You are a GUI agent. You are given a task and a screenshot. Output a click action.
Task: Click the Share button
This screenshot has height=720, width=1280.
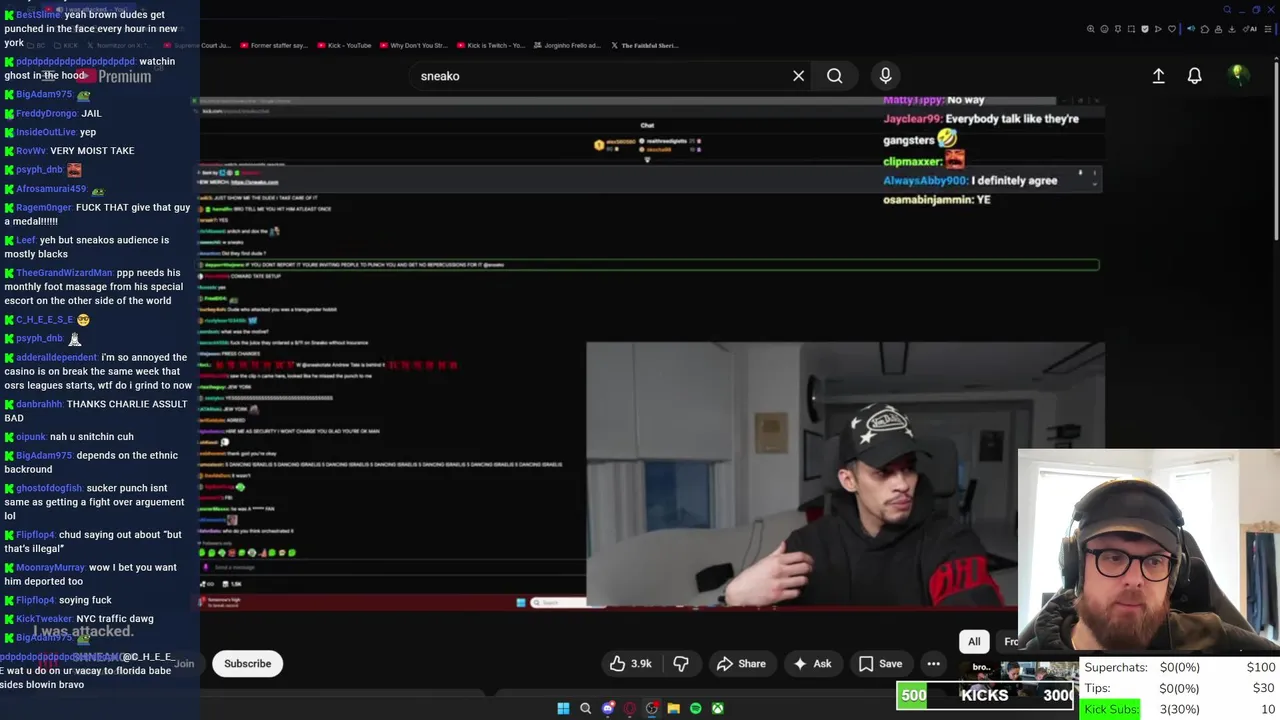pos(741,664)
